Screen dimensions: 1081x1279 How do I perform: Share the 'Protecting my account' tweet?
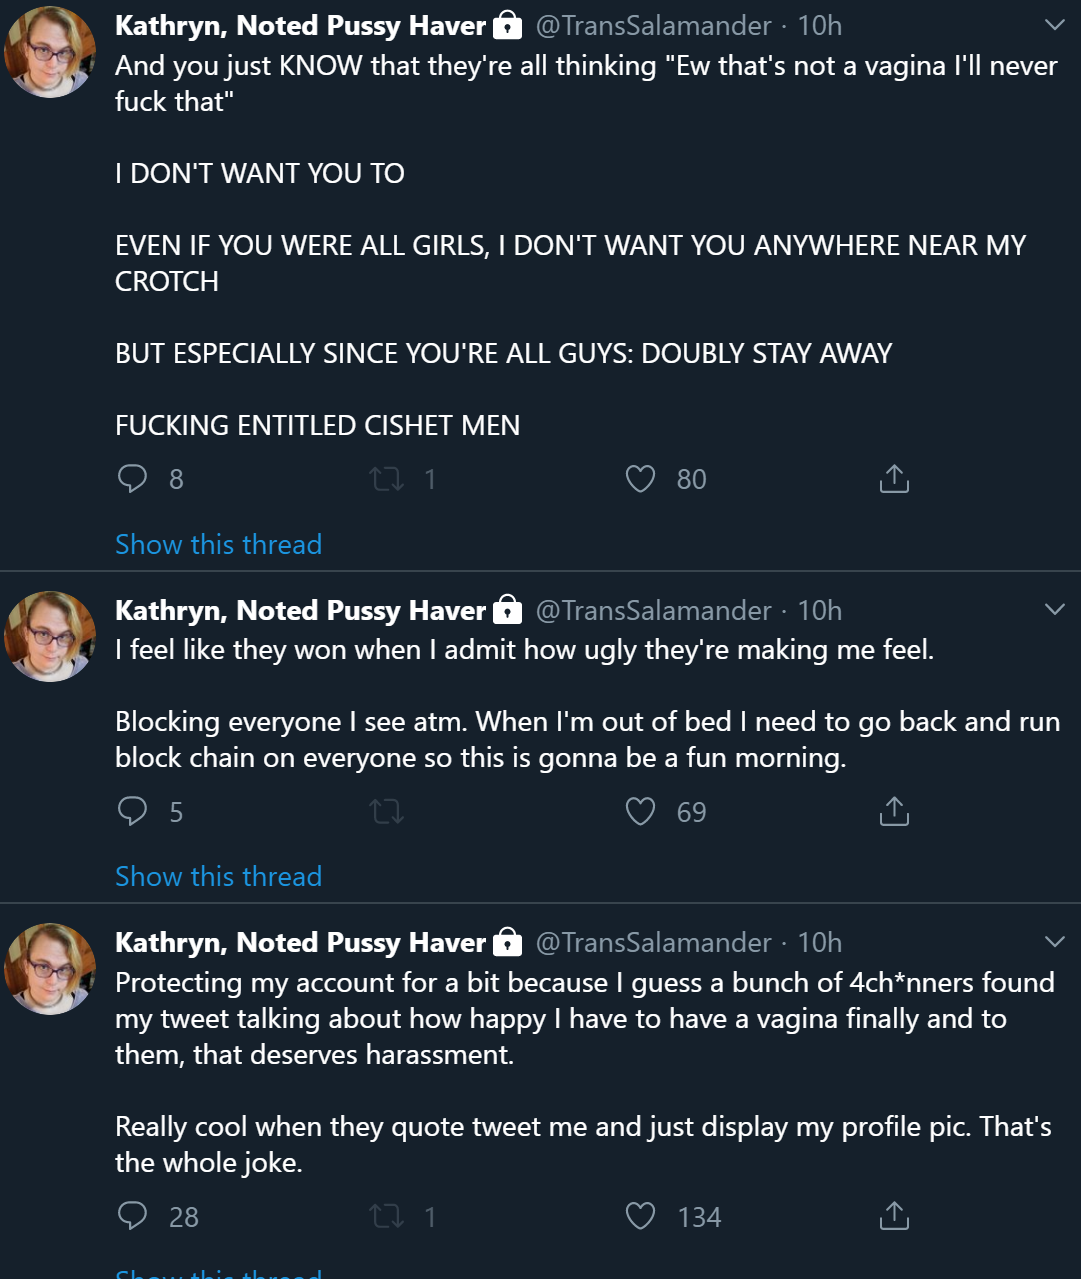(894, 1216)
